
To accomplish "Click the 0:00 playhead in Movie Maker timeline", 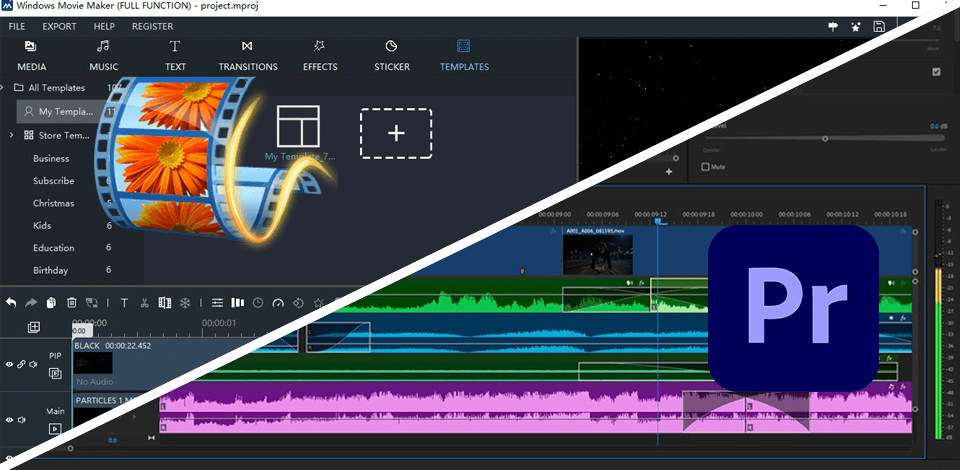I will click(81, 330).
